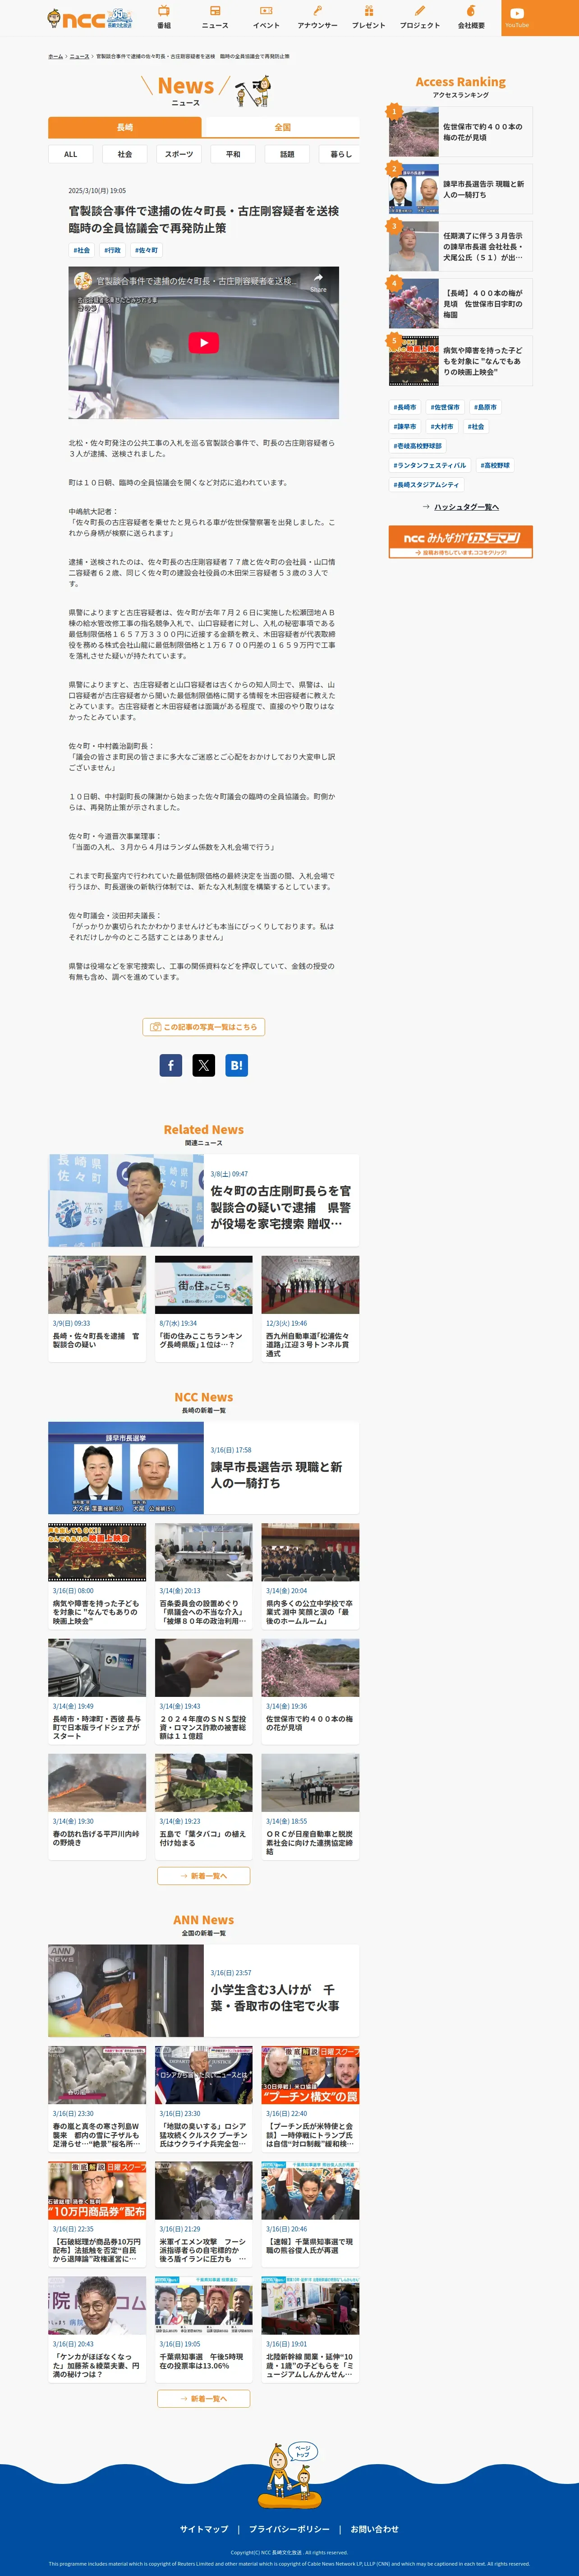Open the 会社概要 menu item
This screenshot has height=2576, width=579.
pos(471,18)
